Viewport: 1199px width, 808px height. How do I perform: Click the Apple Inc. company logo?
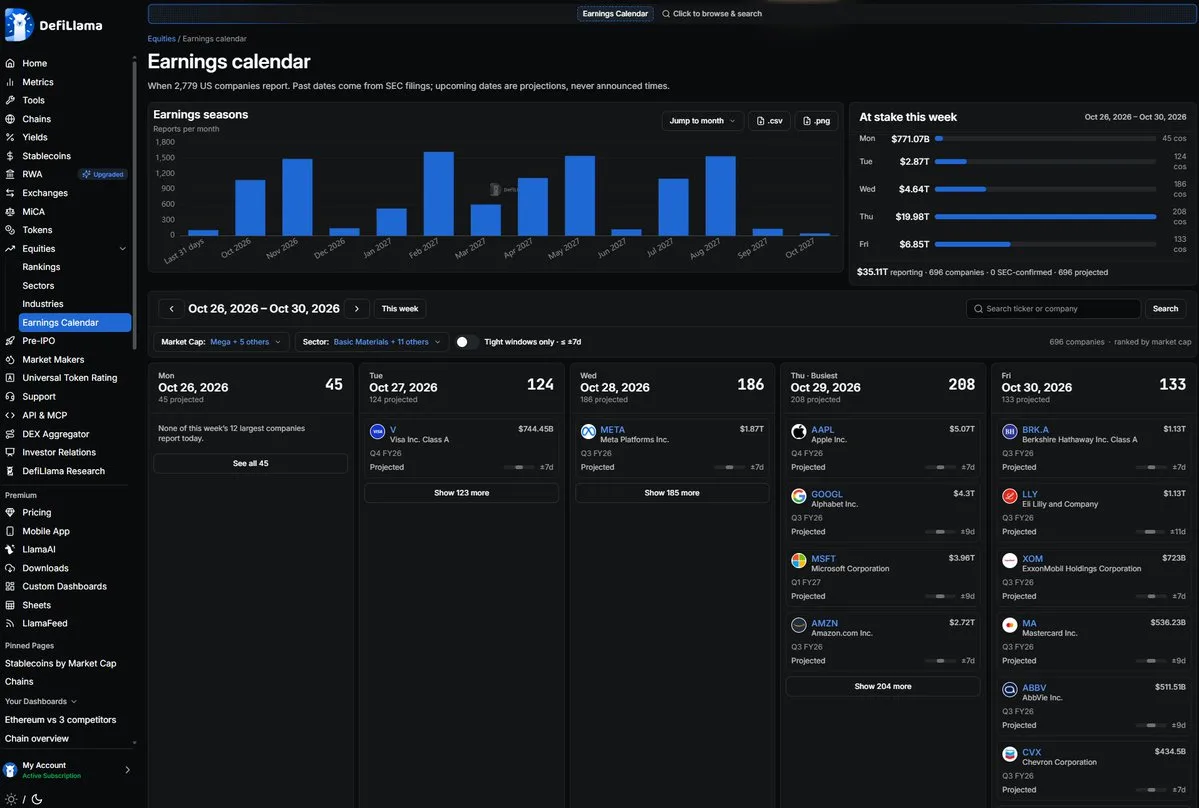coord(798,432)
